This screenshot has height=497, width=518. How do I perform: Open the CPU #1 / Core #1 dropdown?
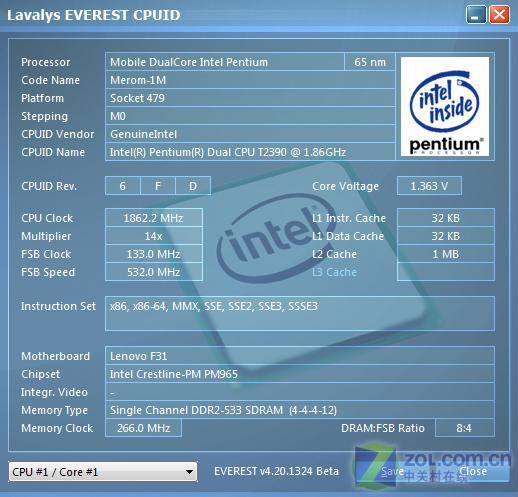[103, 472]
